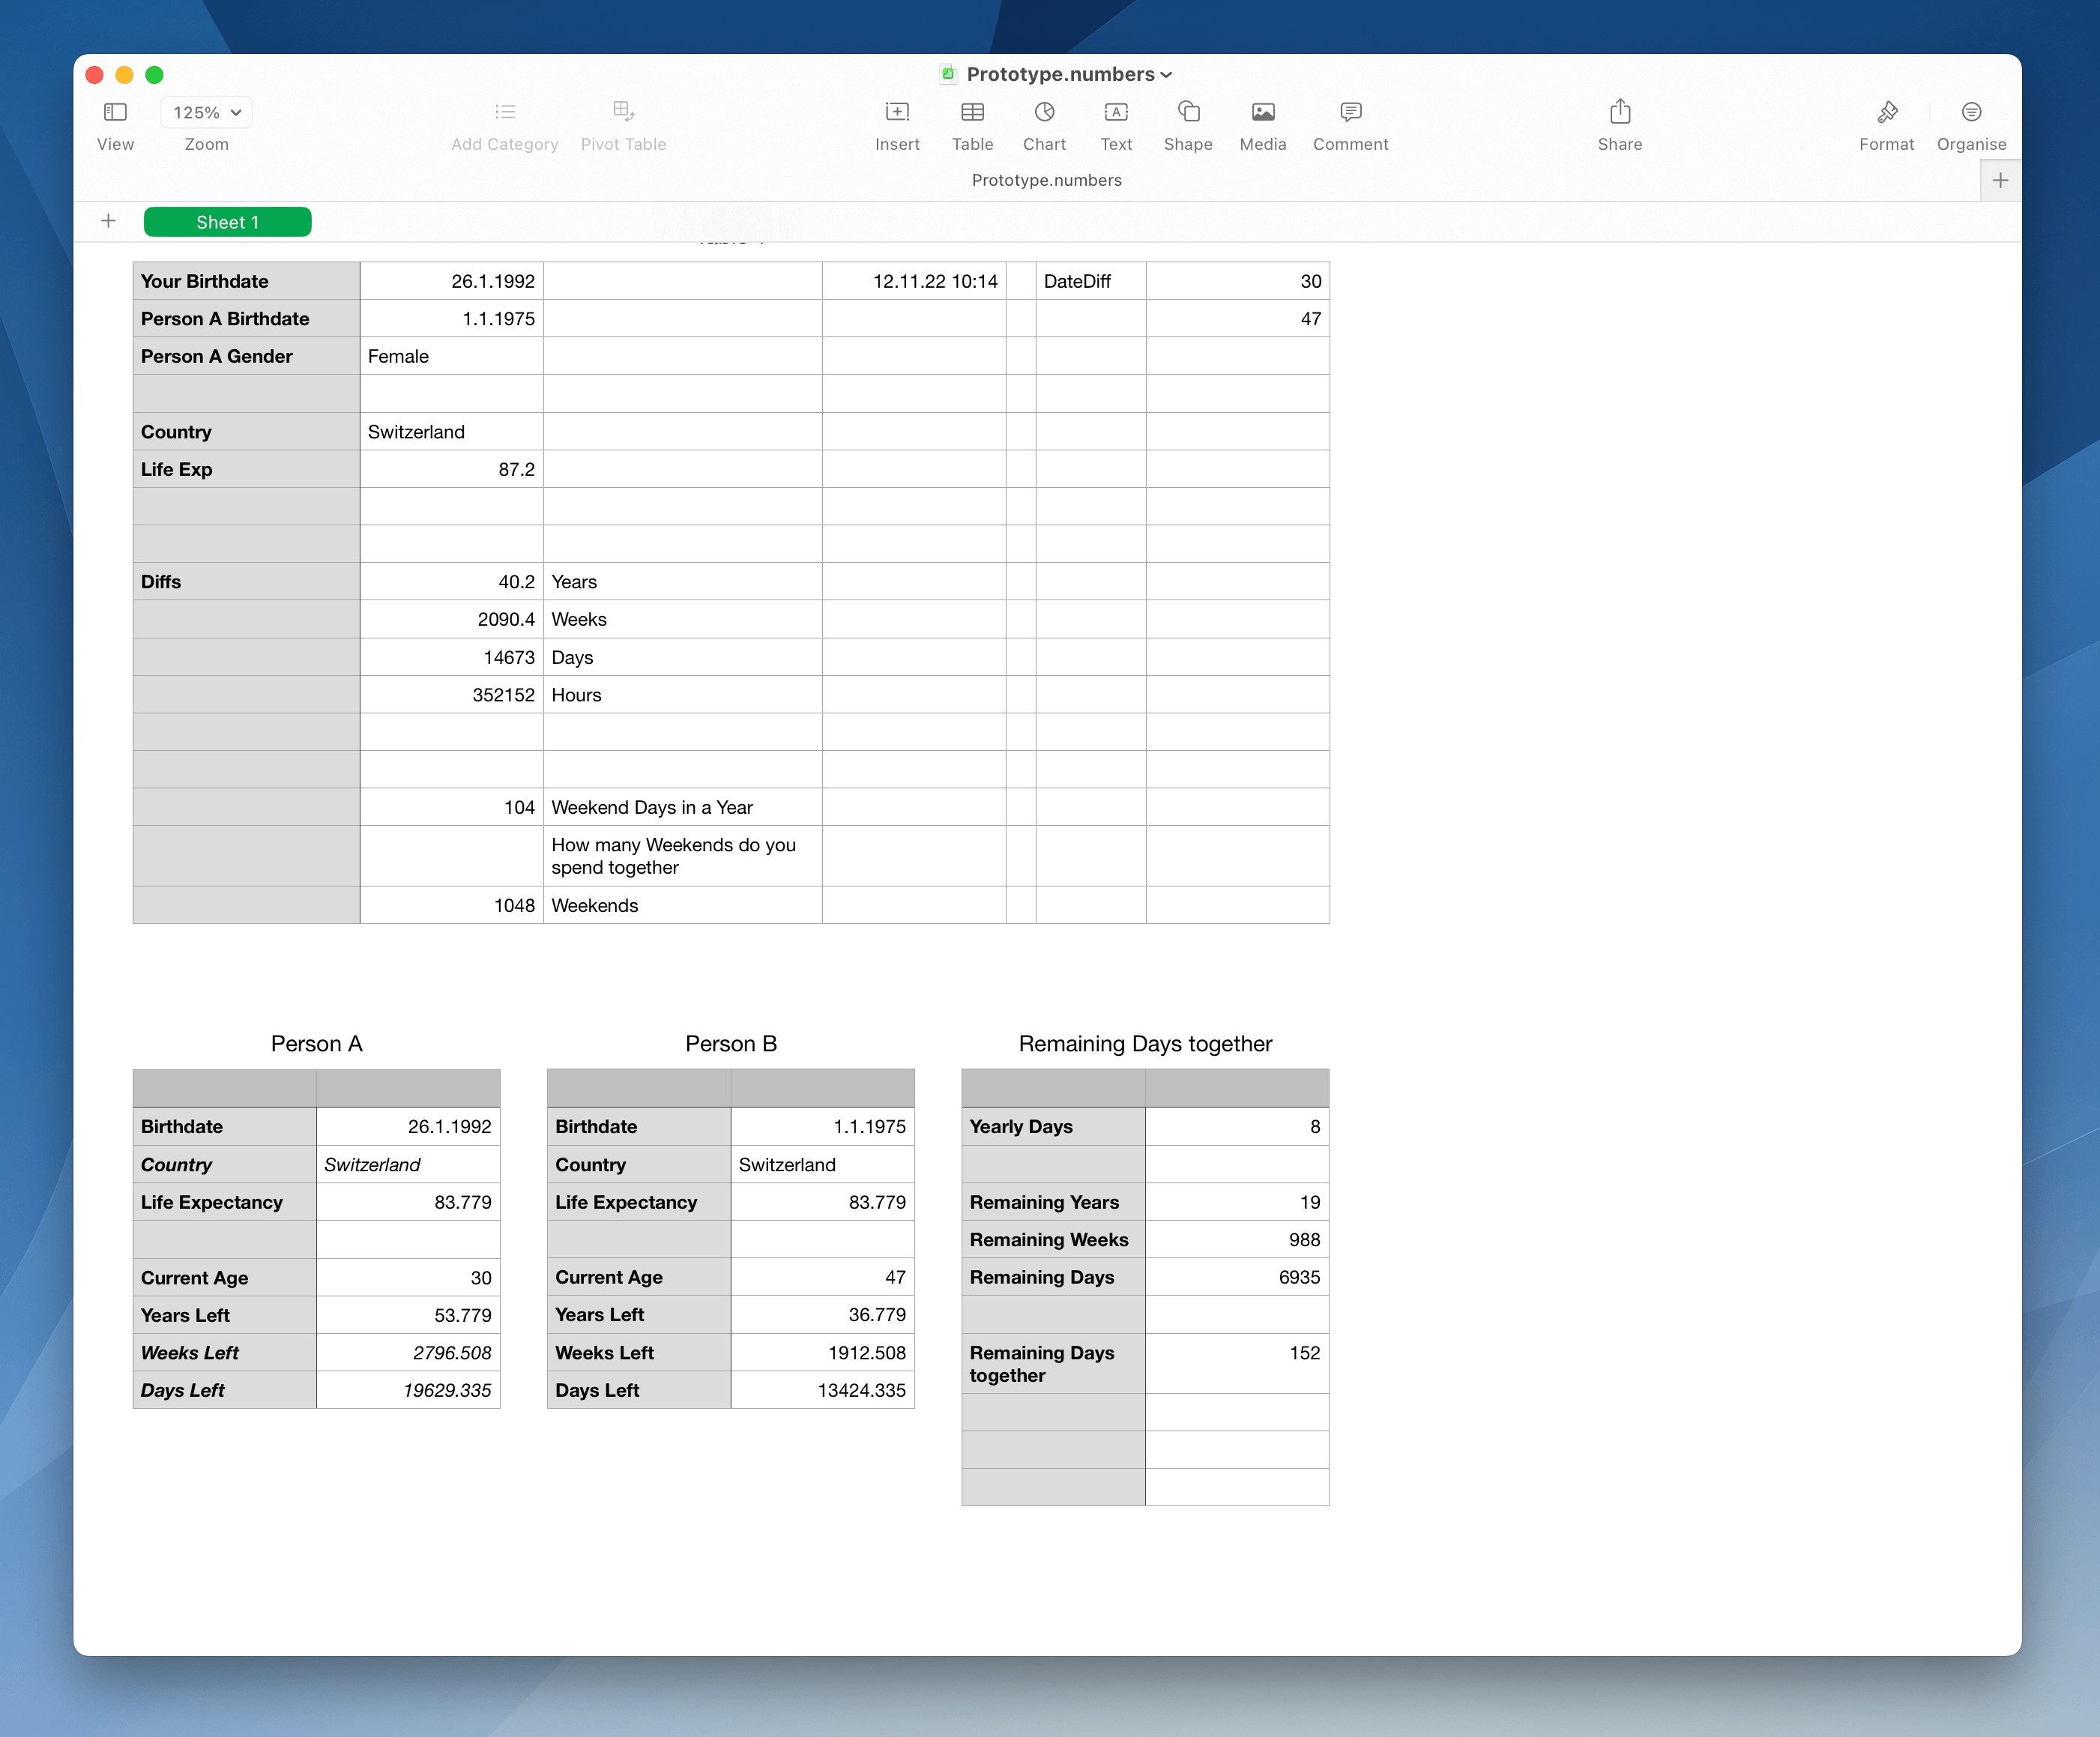Show the Format inspector
Image resolution: width=2100 pixels, height=1737 pixels.
(1886, 124)
